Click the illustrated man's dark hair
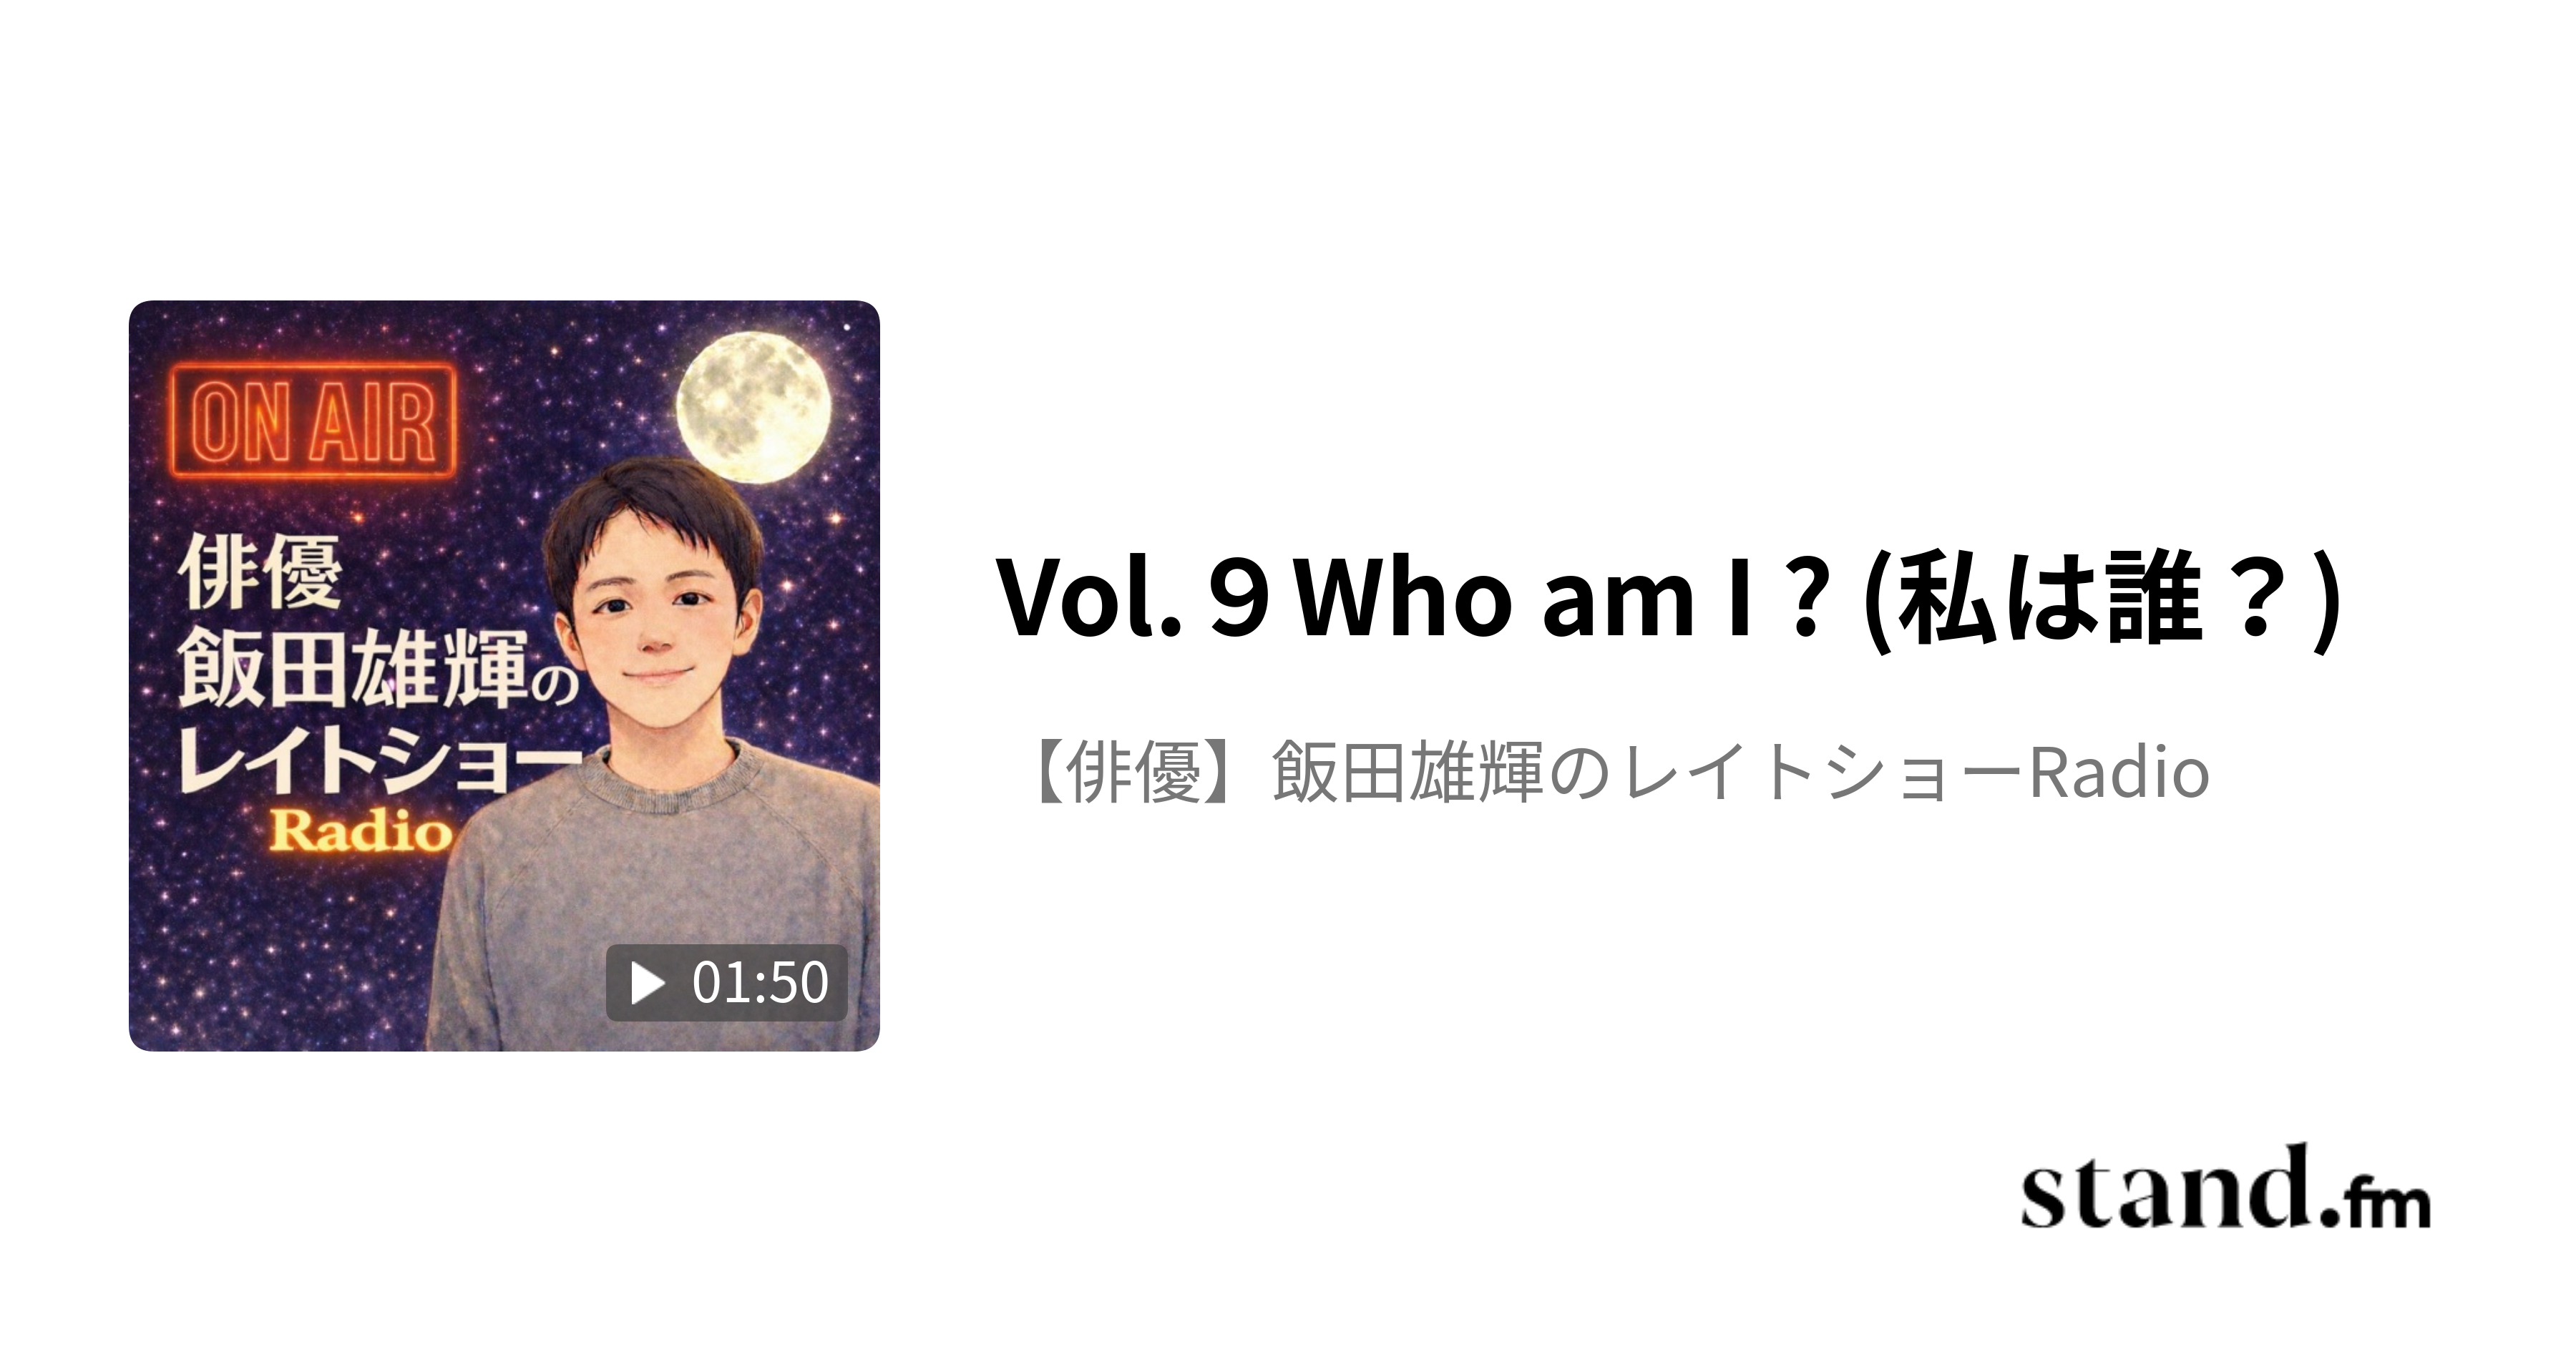Screen dimensions: 2576x1352 point(650,520)
